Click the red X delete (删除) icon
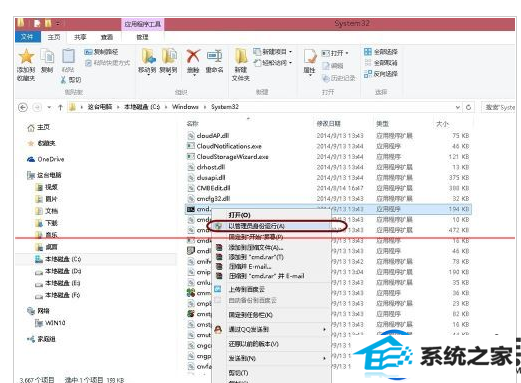The height and width of the screenshot is (383, 521). point(193,56)
